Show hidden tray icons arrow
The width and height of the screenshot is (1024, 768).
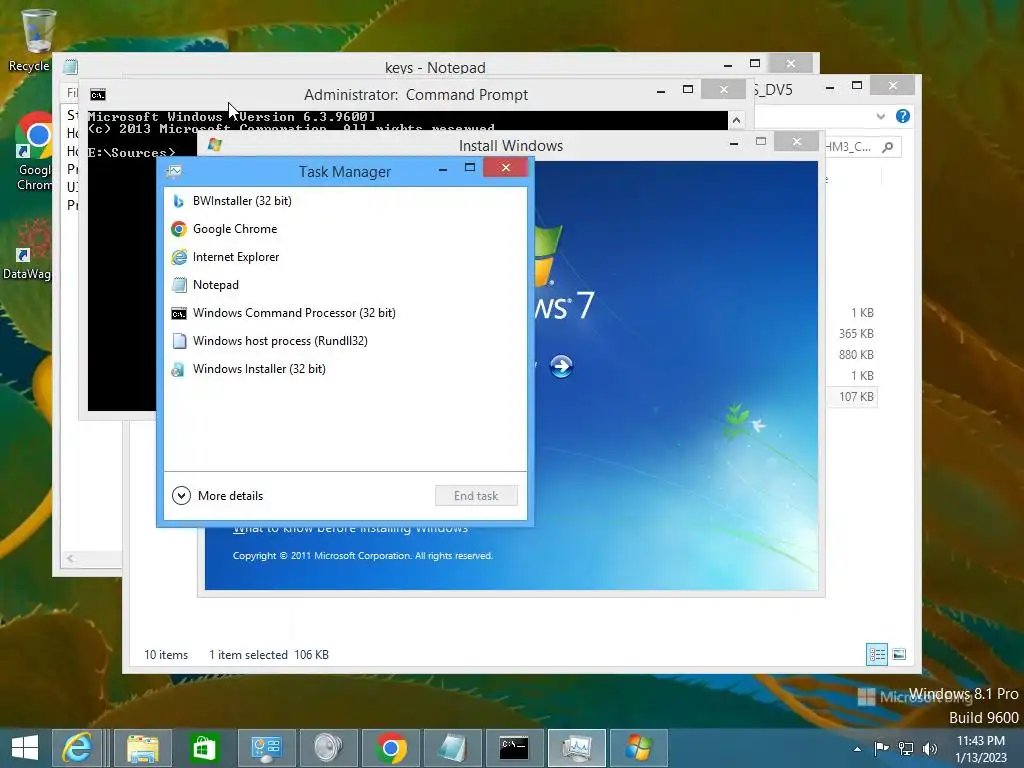857,749
